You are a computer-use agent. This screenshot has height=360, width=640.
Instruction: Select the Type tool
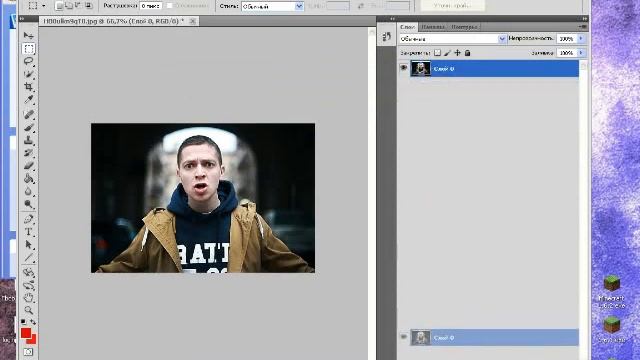[28, 232]
